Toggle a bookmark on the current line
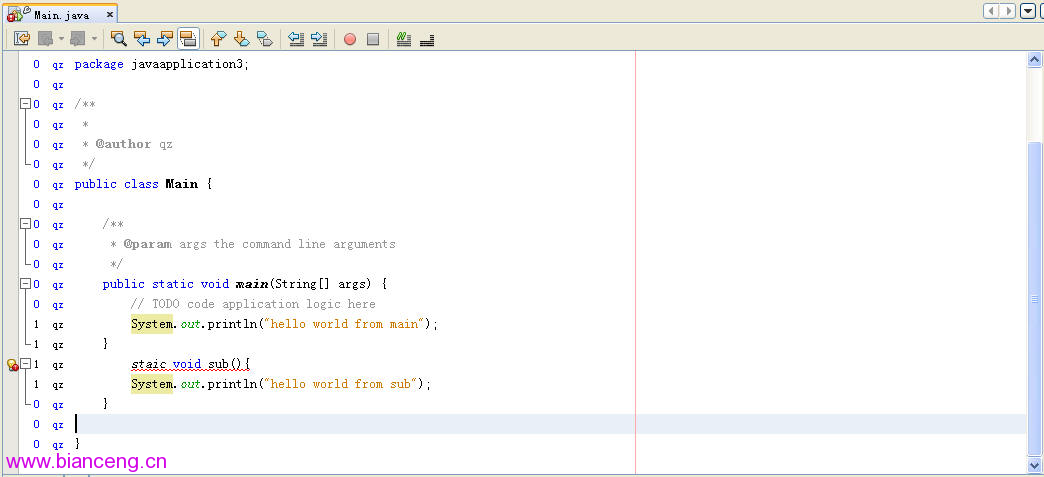This screenshot has height=477, width=1044. point(264,39)
